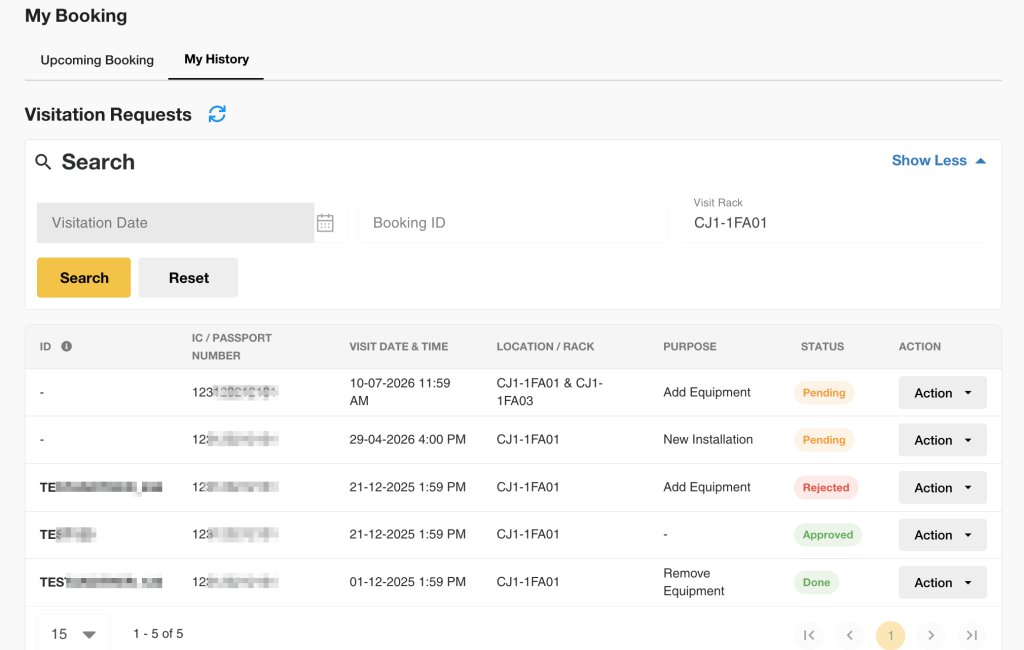This screenshot has width=1024, height=650.
Task: Open Action dropdown for 29-04-2026 visit
Action: [942, 440]
